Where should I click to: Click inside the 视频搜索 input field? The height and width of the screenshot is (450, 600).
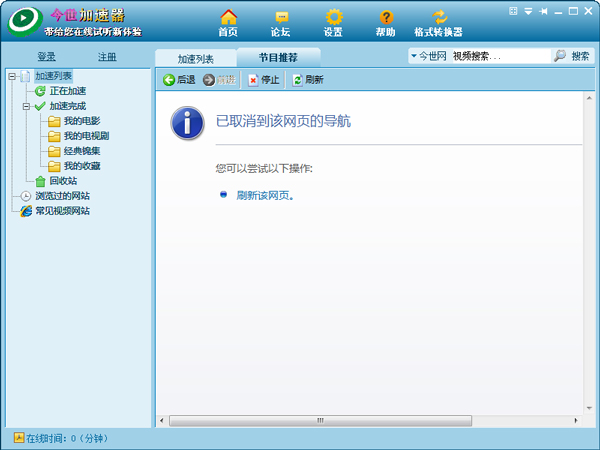[498, 57]
